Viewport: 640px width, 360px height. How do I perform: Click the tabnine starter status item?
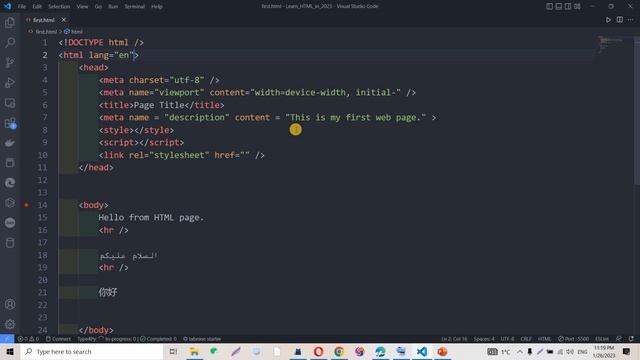click(x=202, y=339)
